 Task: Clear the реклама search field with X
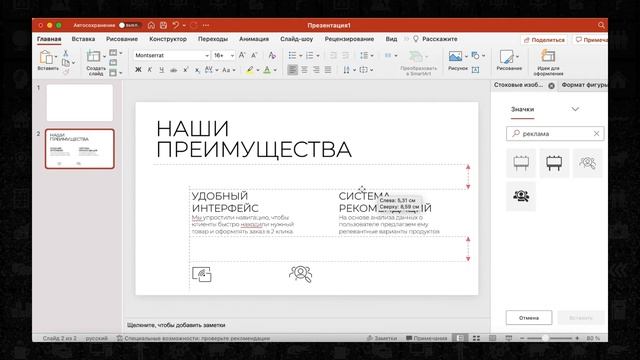coord(596,133)
